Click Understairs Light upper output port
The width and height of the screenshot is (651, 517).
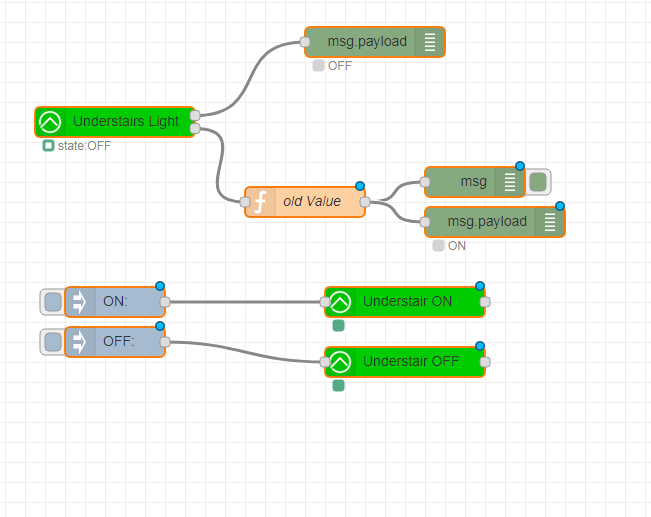click(x=195, y=115)
